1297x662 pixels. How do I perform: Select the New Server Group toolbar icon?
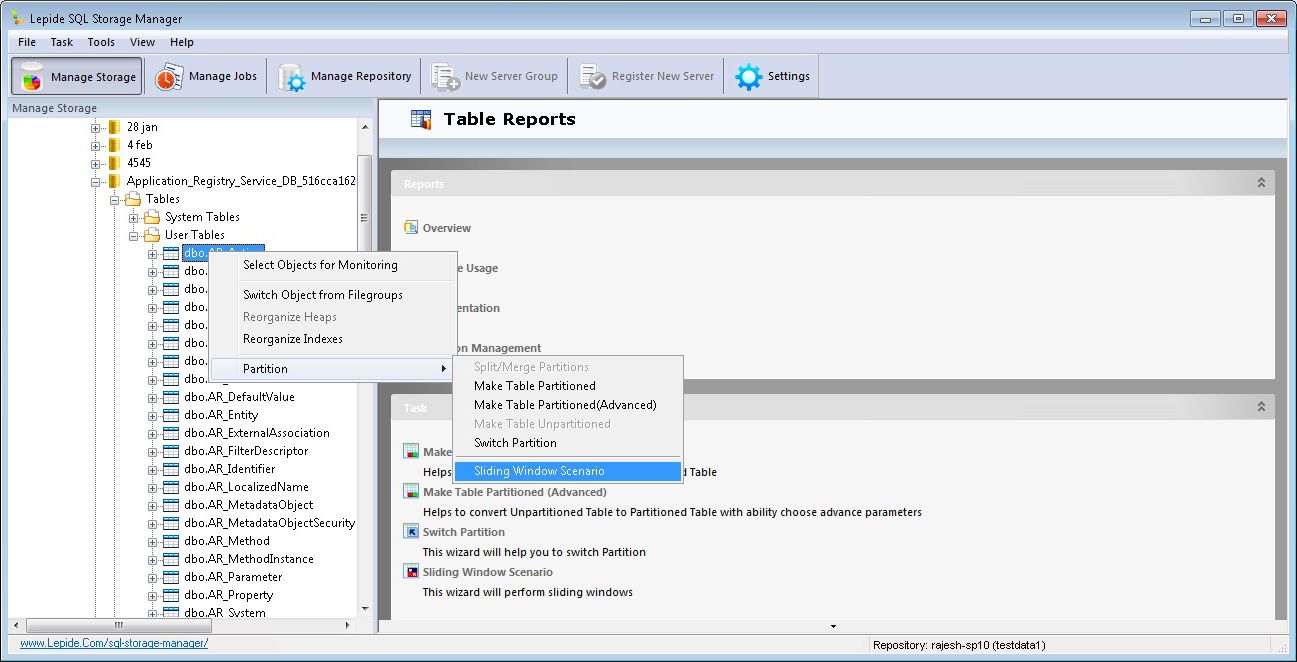[443, 75]
